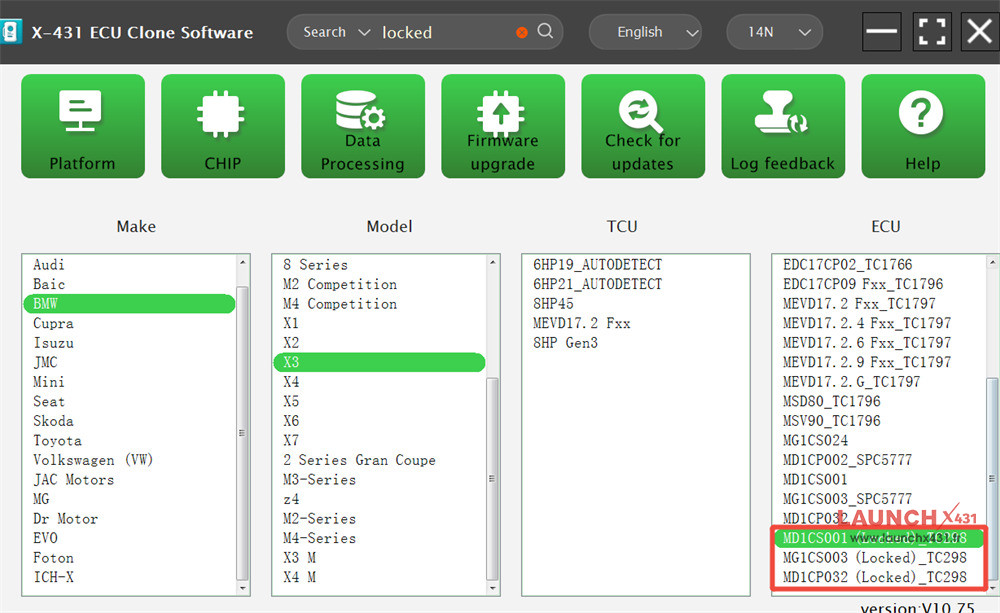Choose M3-Series model
The height and width of the screenshot is (613, 1000).
(x=320, y=480)
